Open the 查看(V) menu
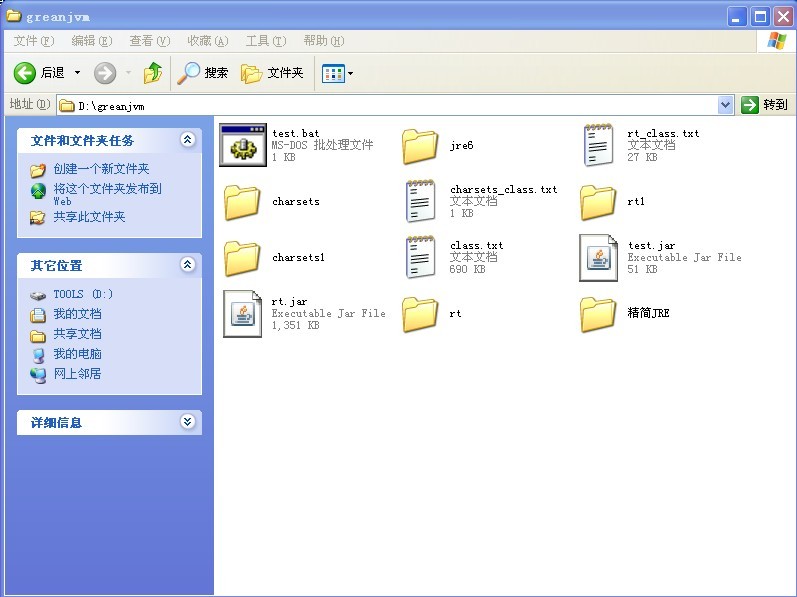 [x=149, y=41]
